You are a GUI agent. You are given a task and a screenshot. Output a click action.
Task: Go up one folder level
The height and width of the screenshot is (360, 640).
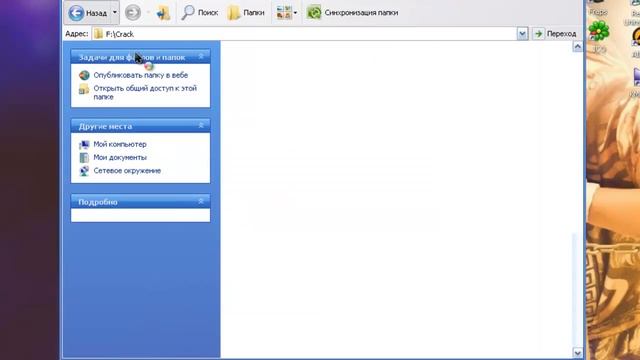[x=163, y=13]
